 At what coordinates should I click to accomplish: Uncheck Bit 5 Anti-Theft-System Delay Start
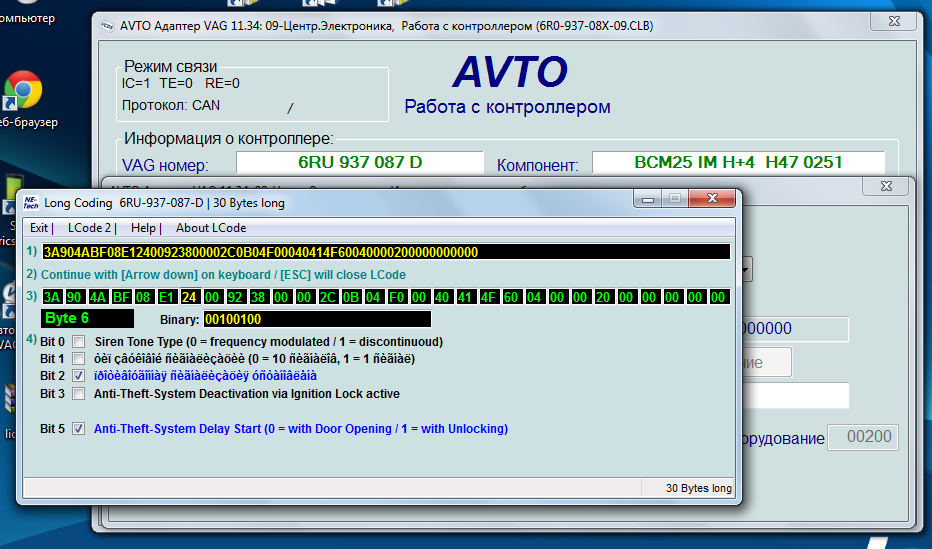[x=78, y=429]
